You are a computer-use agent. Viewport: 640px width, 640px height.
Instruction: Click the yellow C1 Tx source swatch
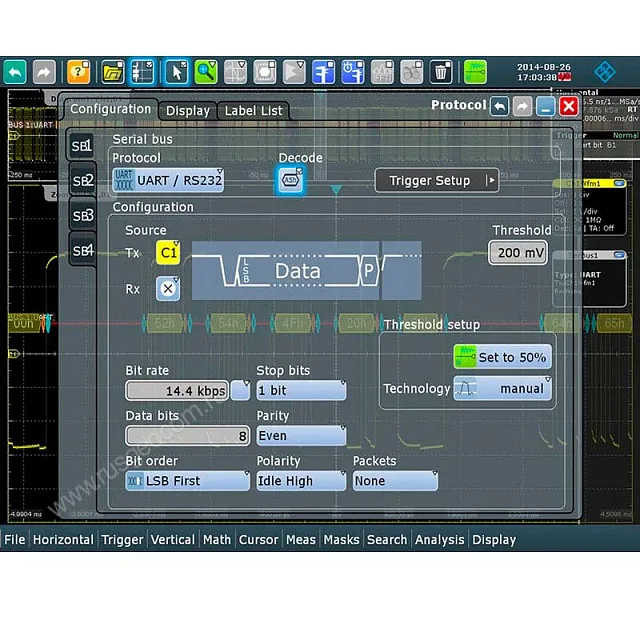pos(167,253)
